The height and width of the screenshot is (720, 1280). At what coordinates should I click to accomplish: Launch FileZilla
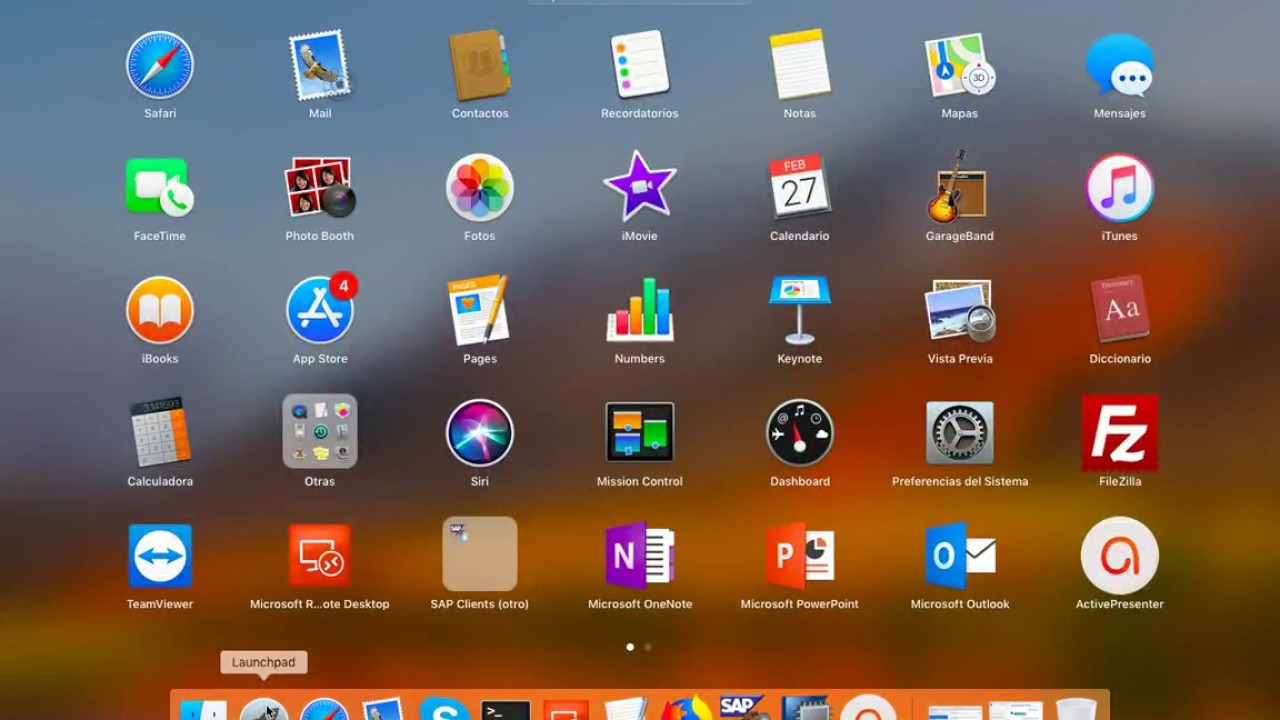click(1120, 432)
